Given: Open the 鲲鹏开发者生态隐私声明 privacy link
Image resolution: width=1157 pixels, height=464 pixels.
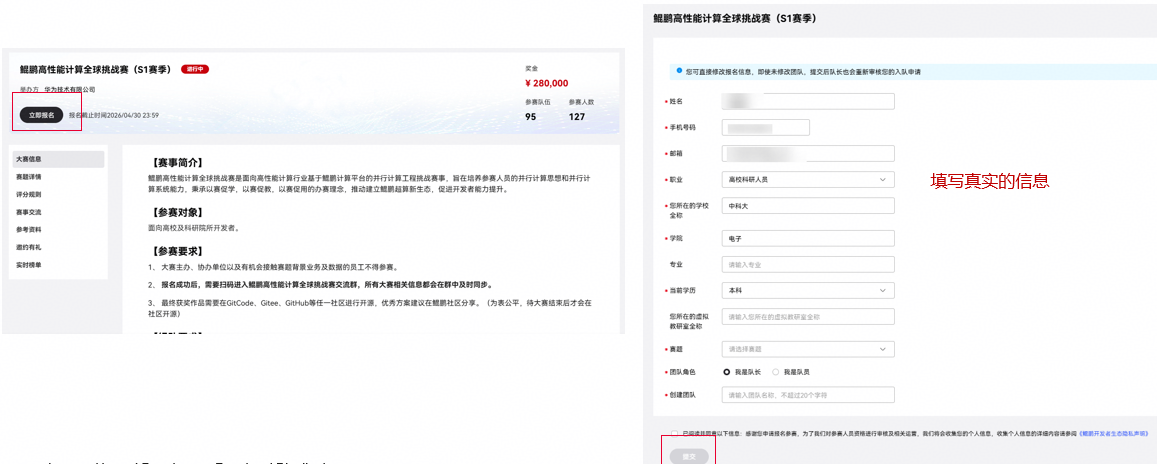Looking at the screenshot, I should coord(1113,434).
